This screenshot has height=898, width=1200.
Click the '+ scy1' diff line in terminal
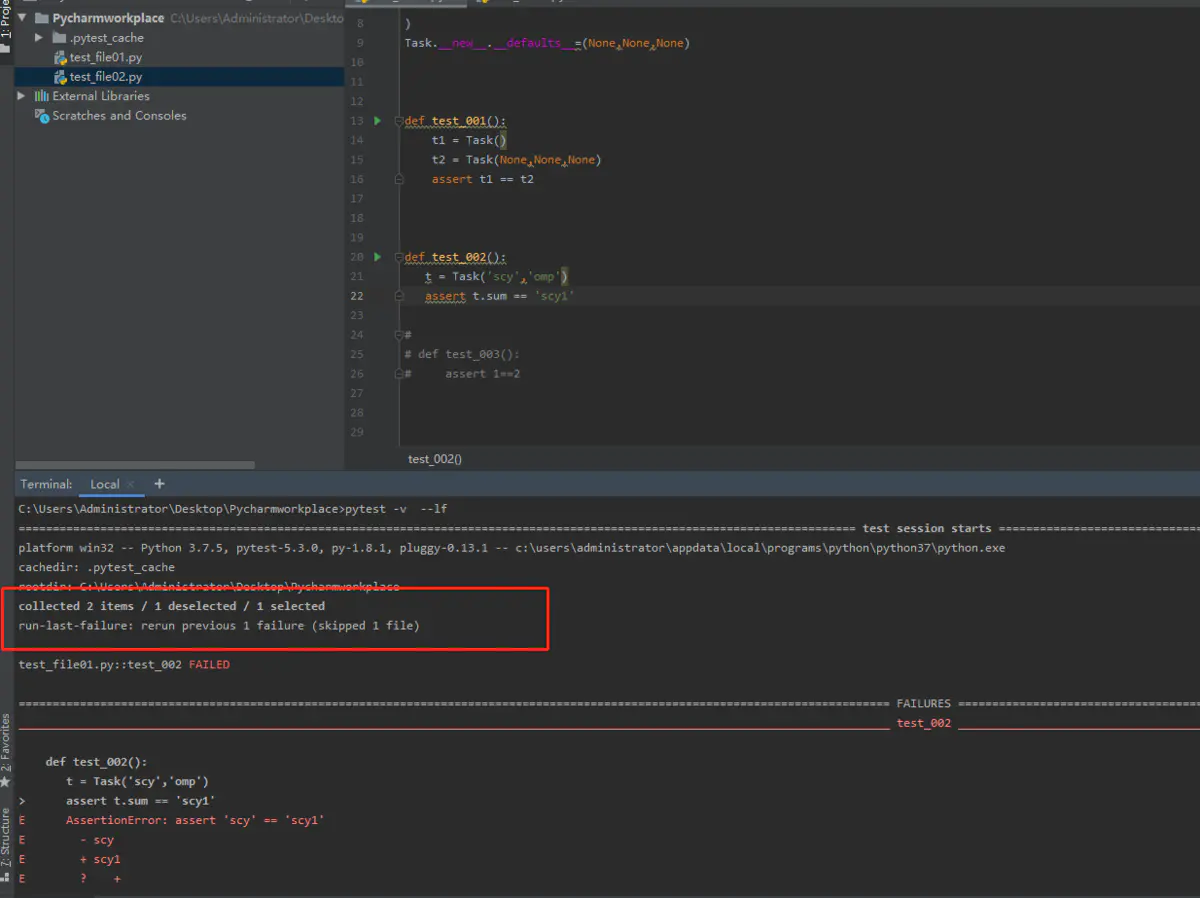tap(100, 859)
